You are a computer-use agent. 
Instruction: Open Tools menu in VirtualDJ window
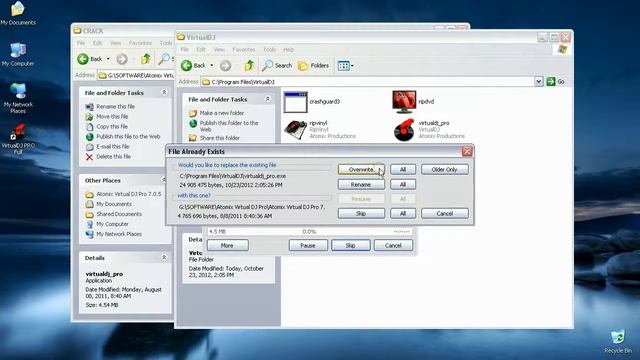[x=269, y=49]
